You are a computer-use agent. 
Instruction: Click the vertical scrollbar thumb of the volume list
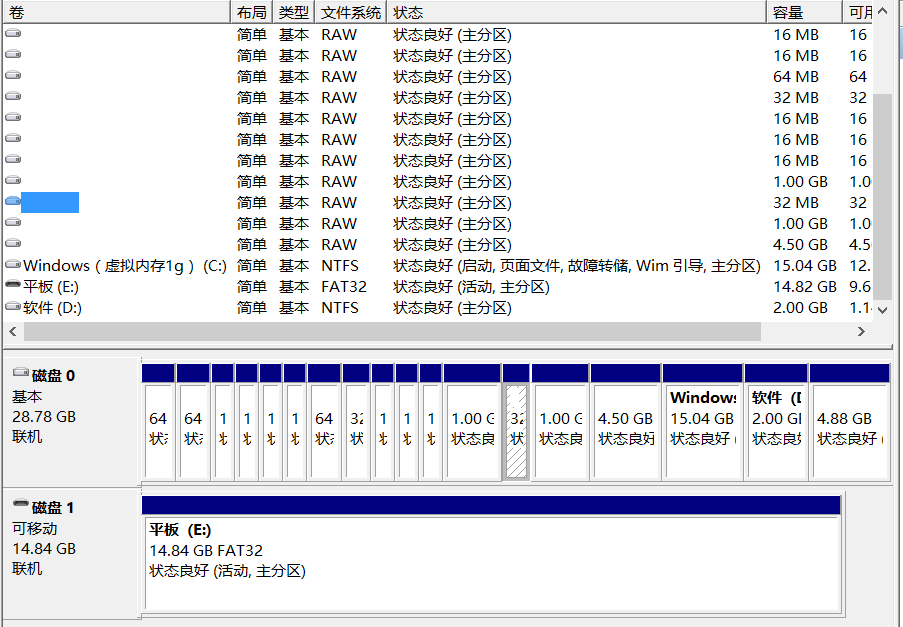click(x=882, y=196)
